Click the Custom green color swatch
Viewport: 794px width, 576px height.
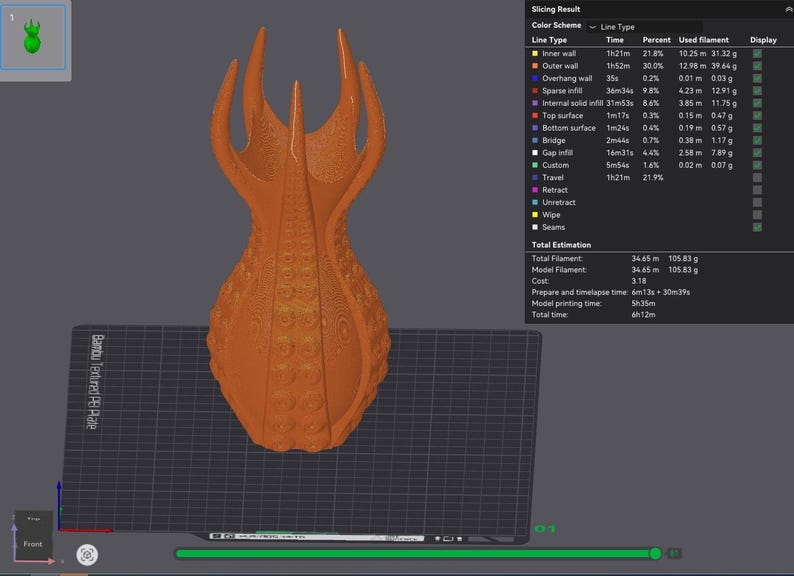535,165
